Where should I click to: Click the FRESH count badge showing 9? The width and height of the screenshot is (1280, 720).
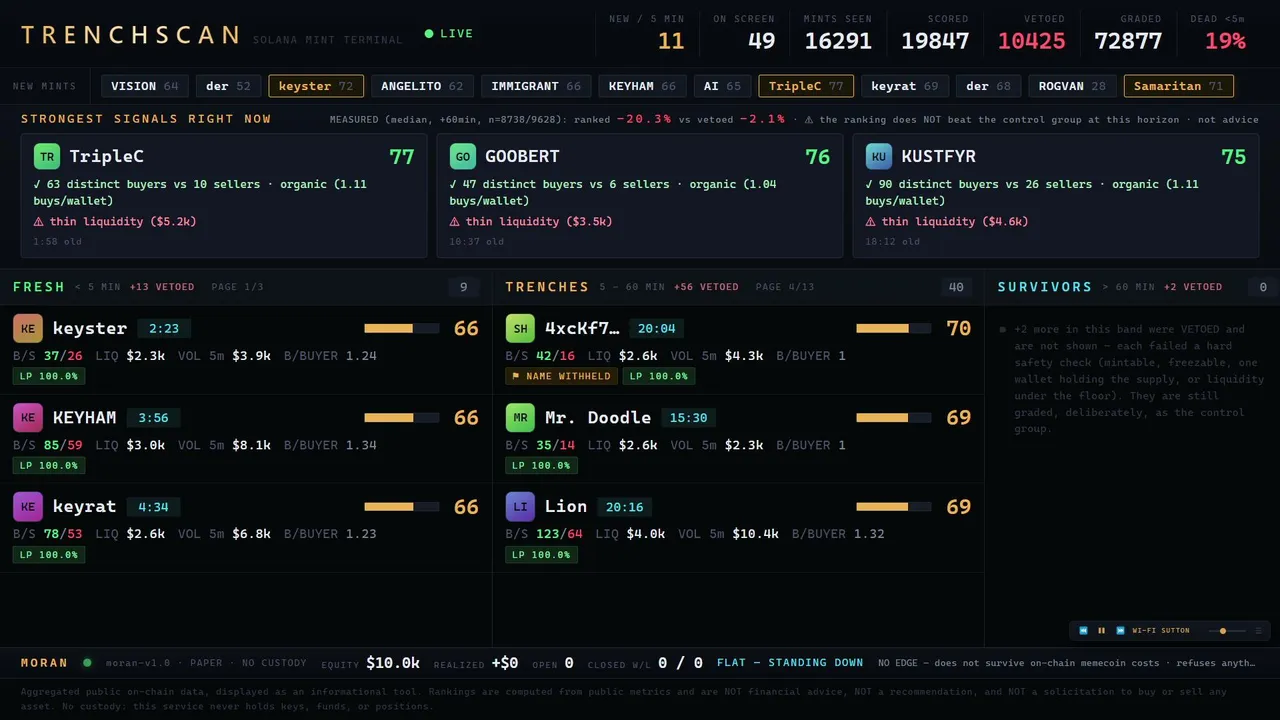(x=463, y=287)
